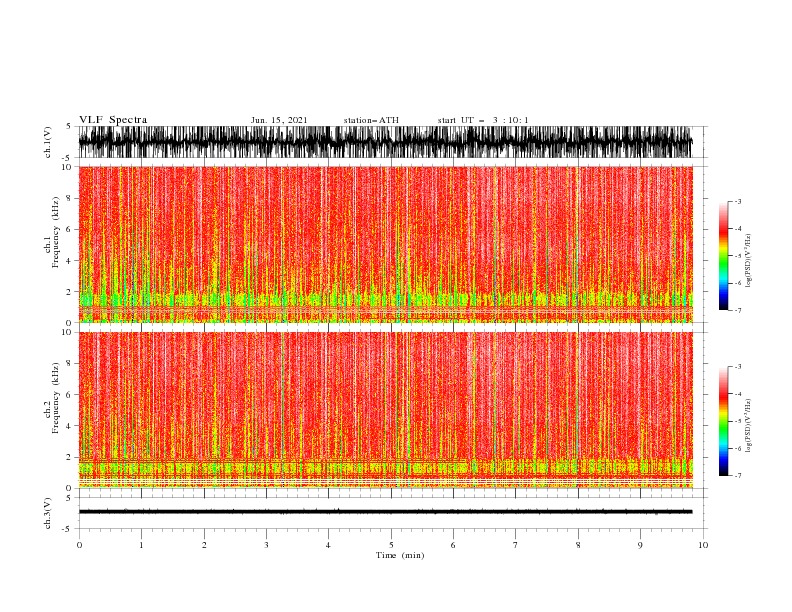Click the ch.1 color bar "log(PSD)(V²/Hz)" label
This screenshot has height=612, width=792.
(x=748, y=261)
